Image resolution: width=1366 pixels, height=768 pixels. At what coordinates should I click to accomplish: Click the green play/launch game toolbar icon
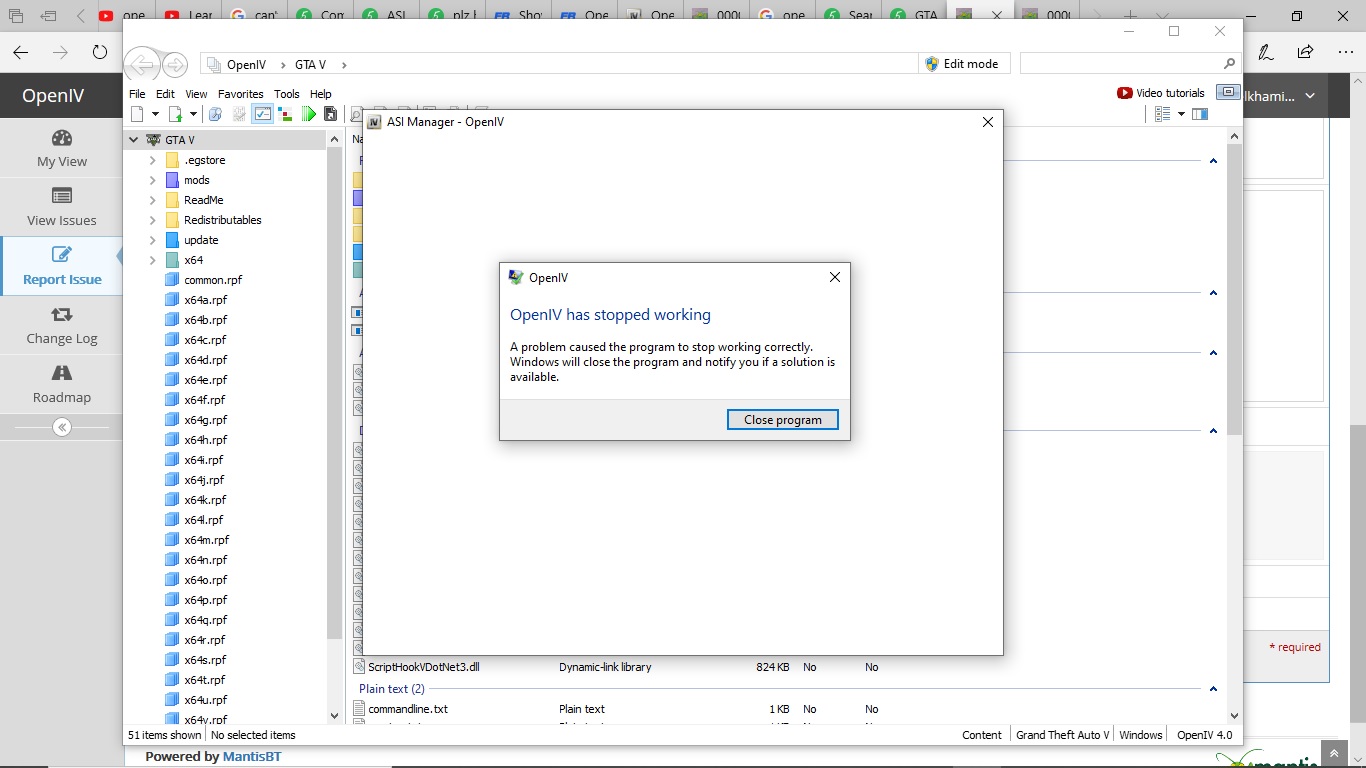[309, 114]
